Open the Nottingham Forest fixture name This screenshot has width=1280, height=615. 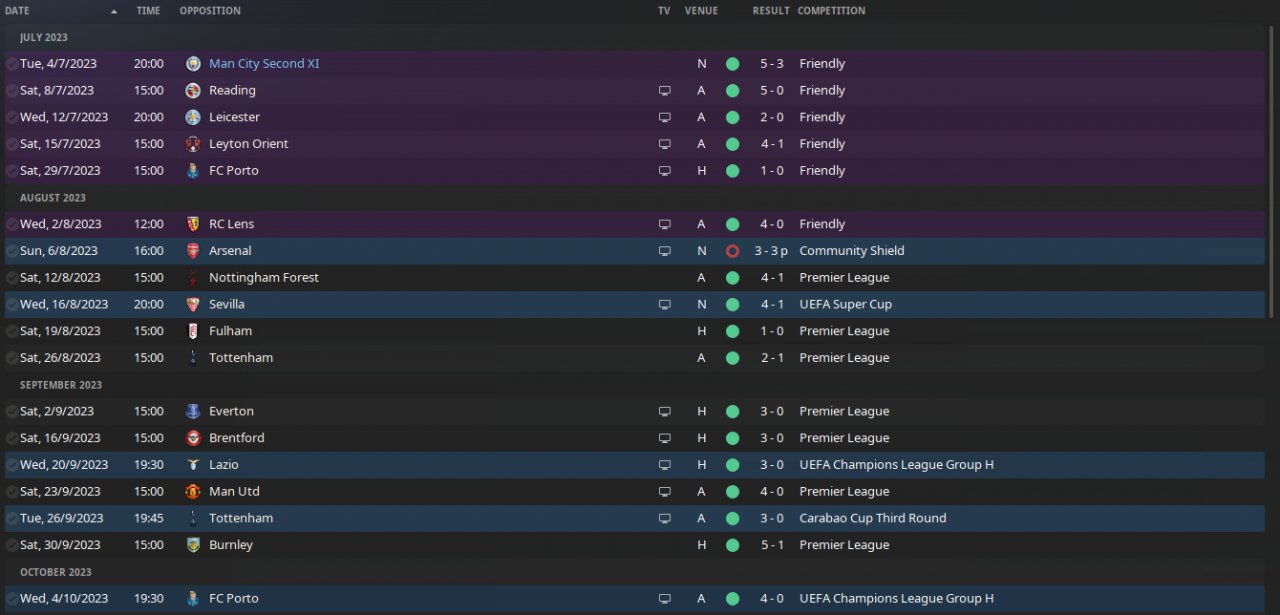(x=264, y=278)
